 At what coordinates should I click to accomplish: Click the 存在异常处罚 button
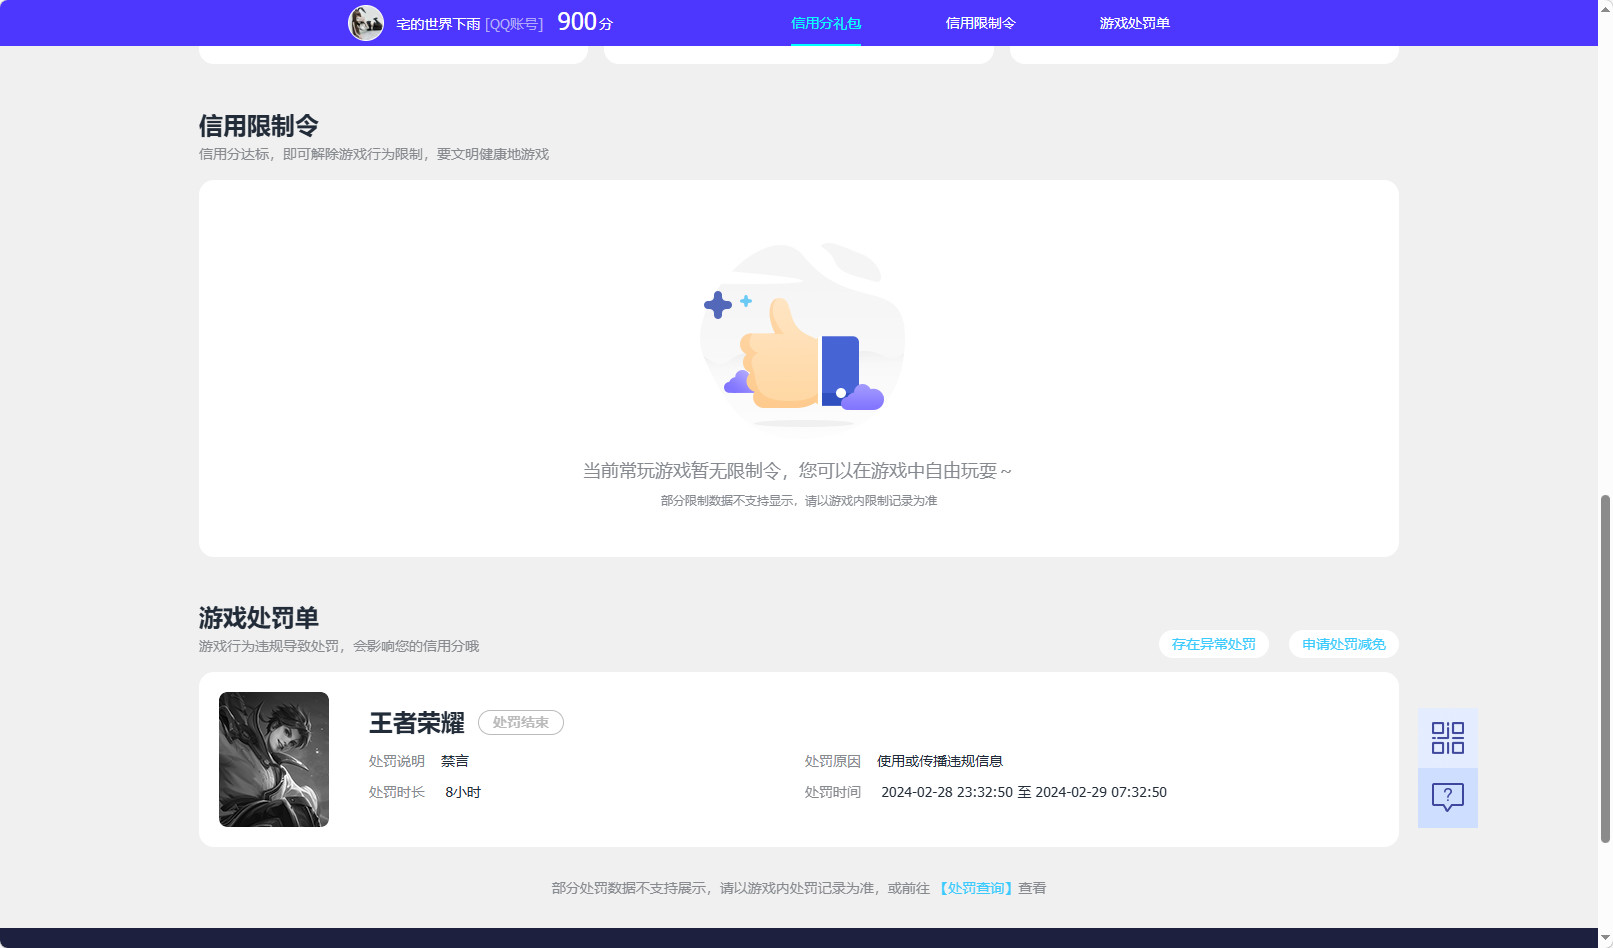coord(1213,644)
